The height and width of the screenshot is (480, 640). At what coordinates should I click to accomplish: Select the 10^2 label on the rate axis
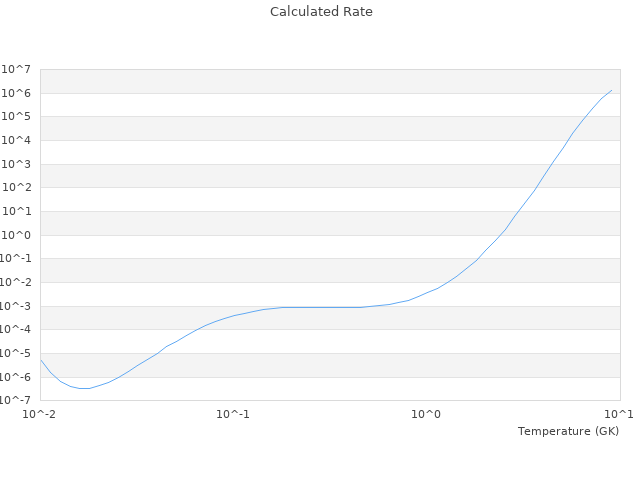(17, 188)
